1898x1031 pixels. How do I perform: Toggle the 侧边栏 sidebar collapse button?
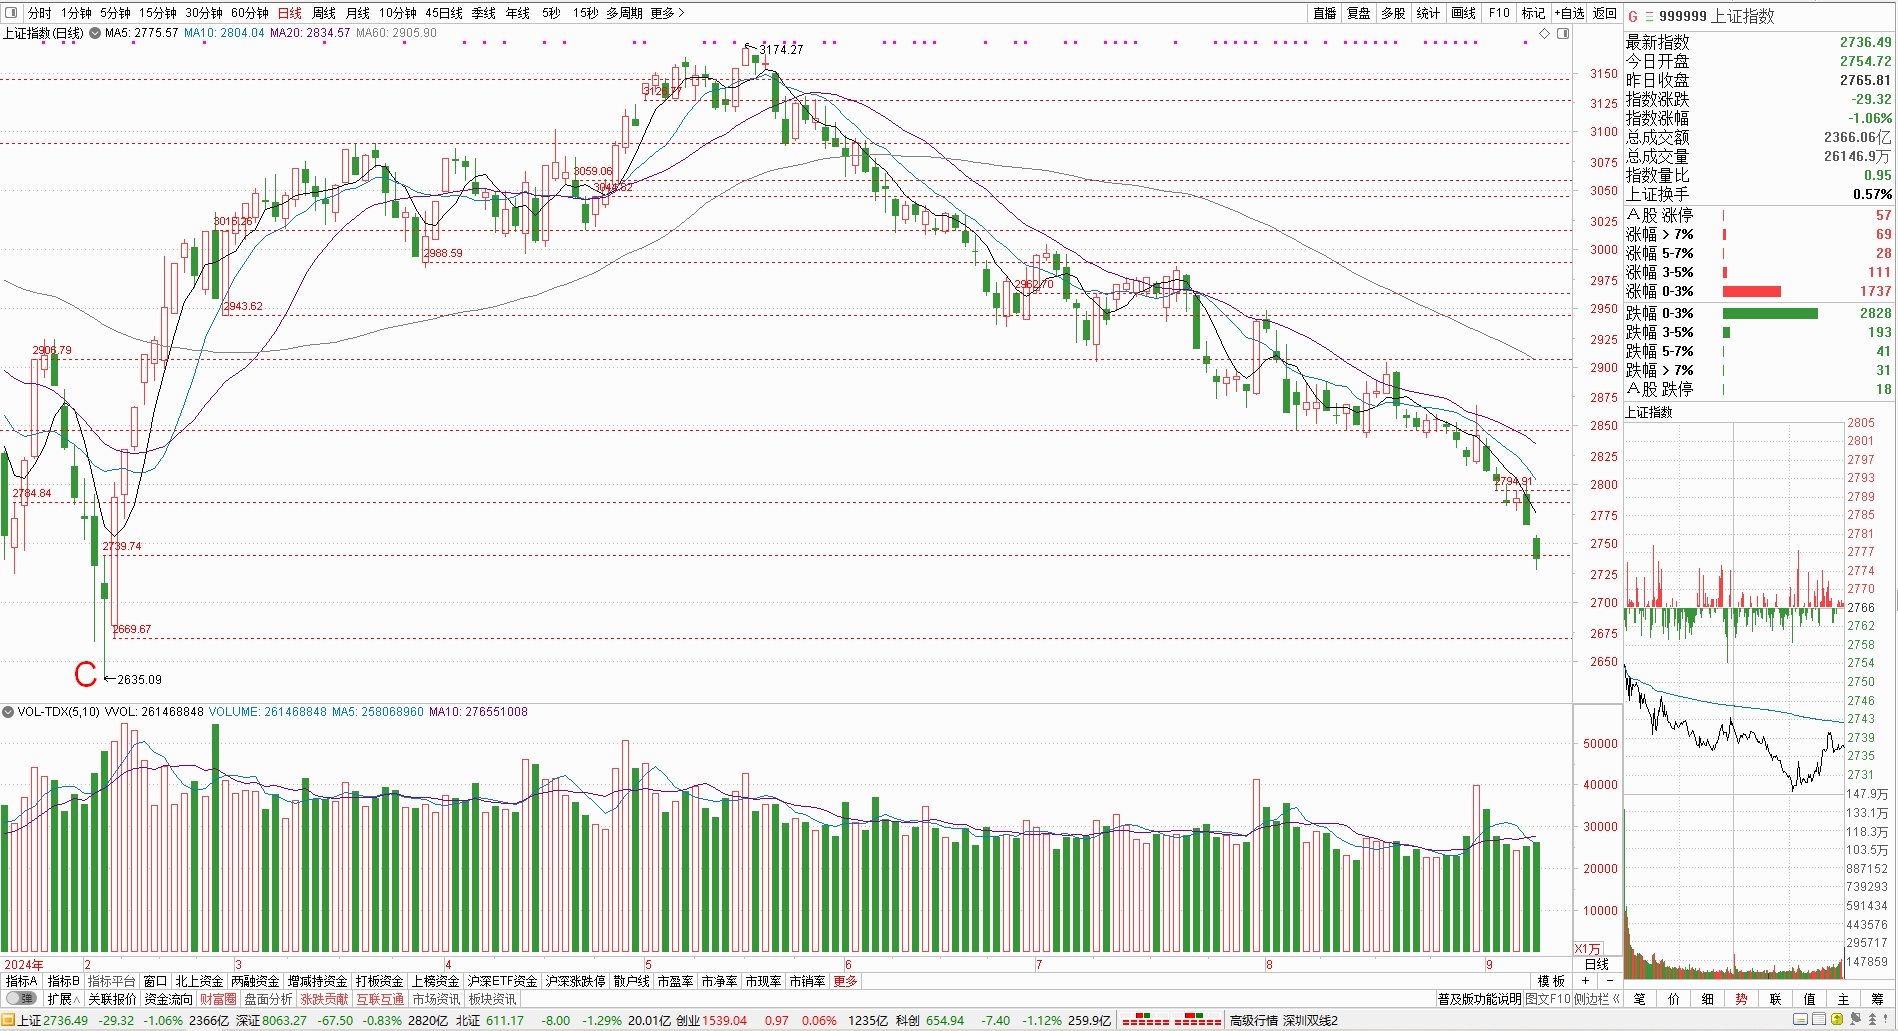point(1597,999)
